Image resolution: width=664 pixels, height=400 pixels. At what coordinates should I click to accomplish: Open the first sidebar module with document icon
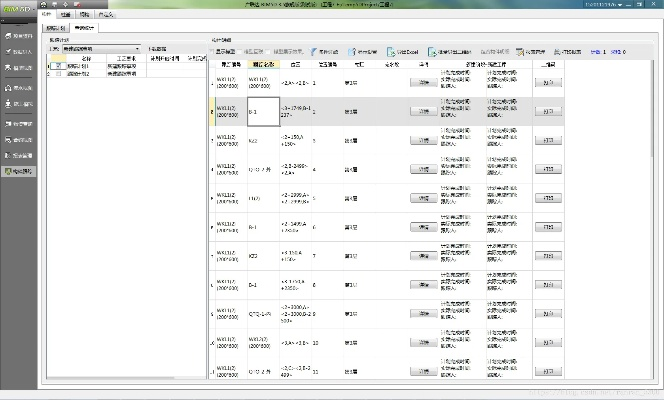tap(18, 37)
